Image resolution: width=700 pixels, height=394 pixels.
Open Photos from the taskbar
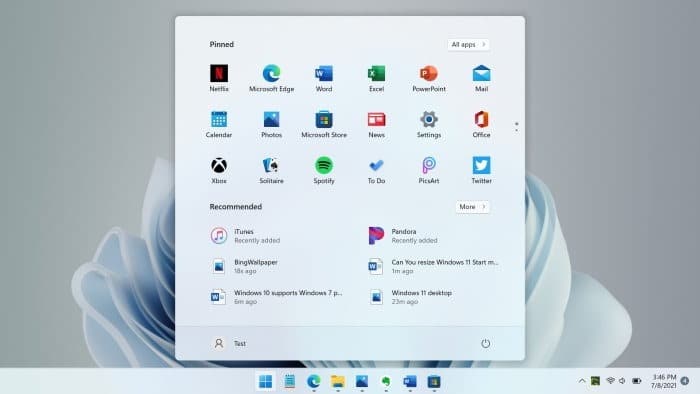362,382
